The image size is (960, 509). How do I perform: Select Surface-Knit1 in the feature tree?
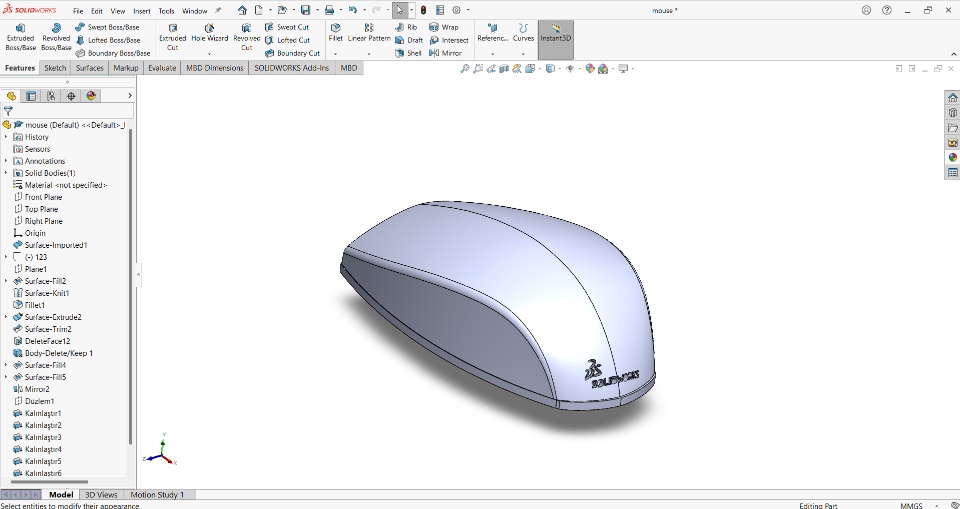click(46, 293)
